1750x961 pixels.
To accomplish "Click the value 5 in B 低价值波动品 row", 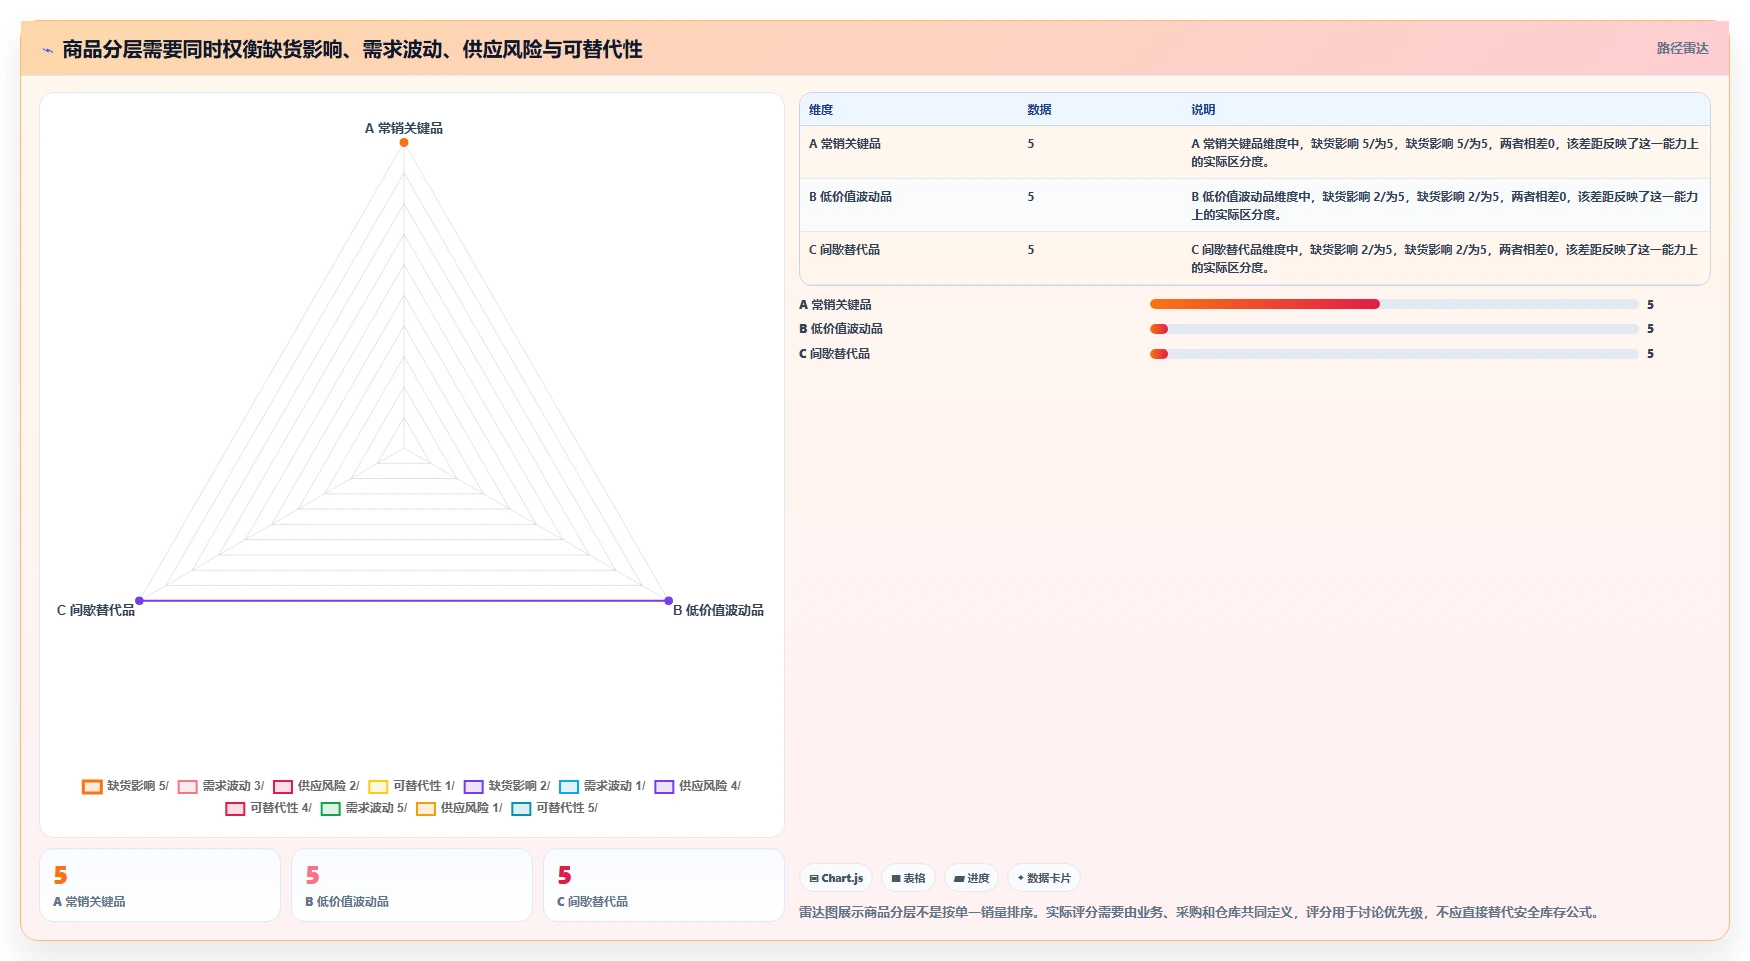I will 1031,197.
